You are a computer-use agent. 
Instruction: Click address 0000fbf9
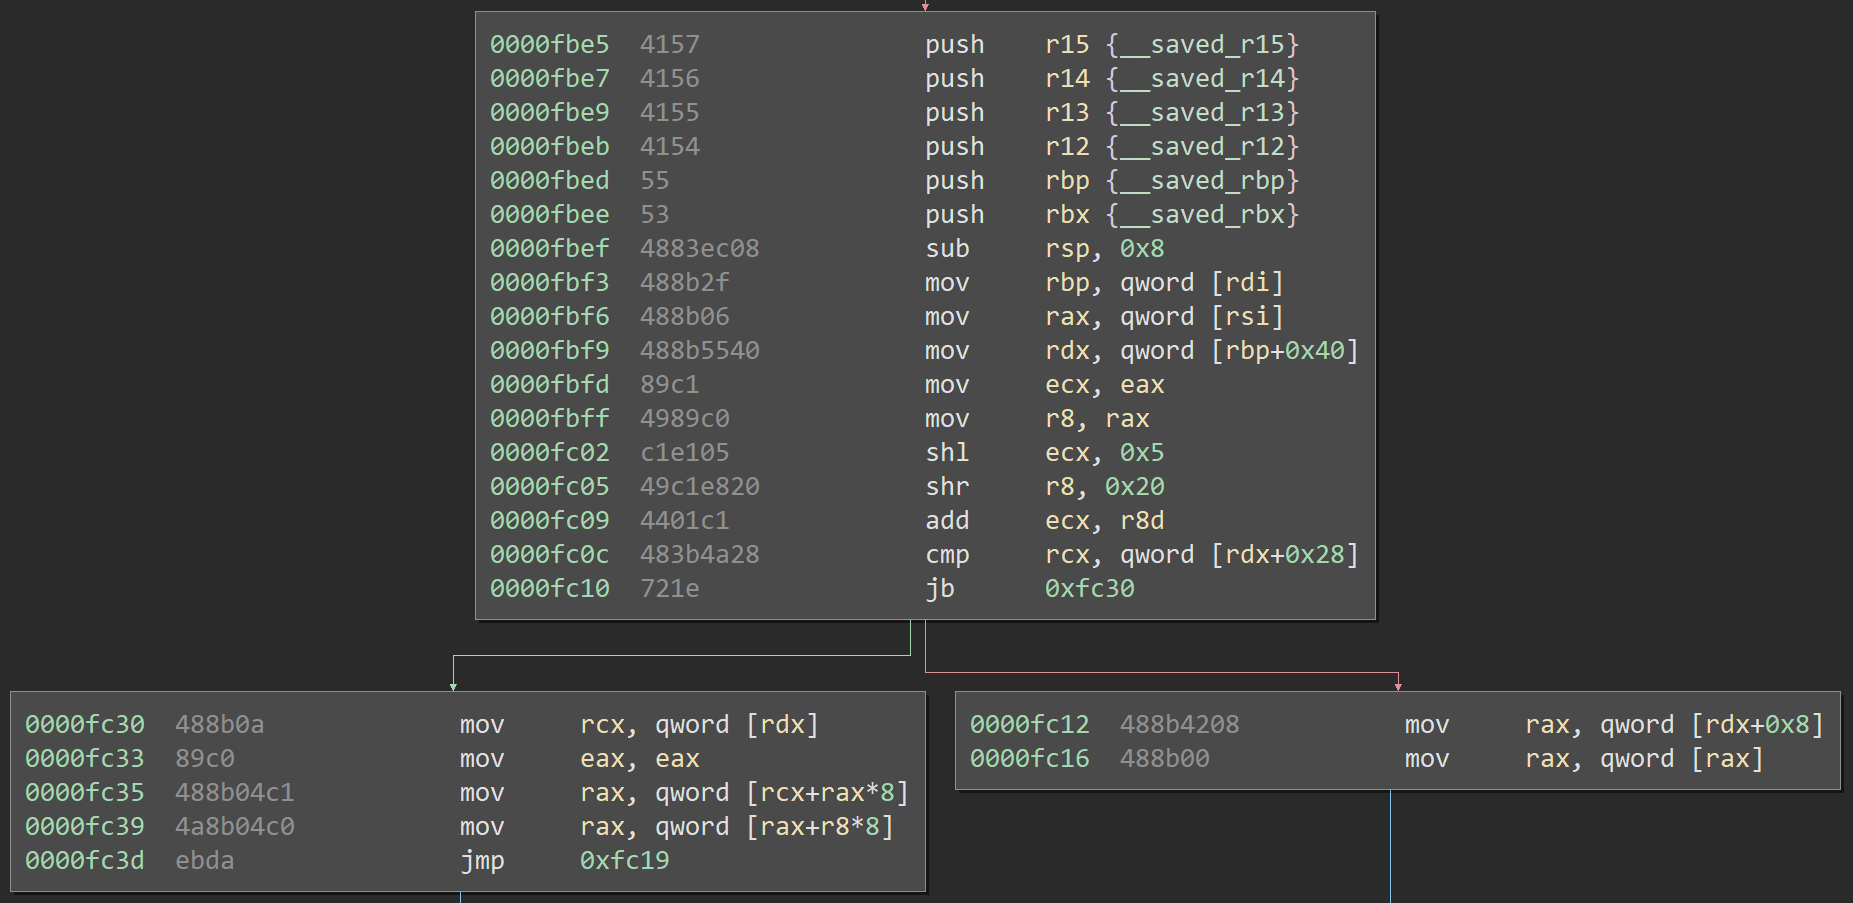coord(549,351)
